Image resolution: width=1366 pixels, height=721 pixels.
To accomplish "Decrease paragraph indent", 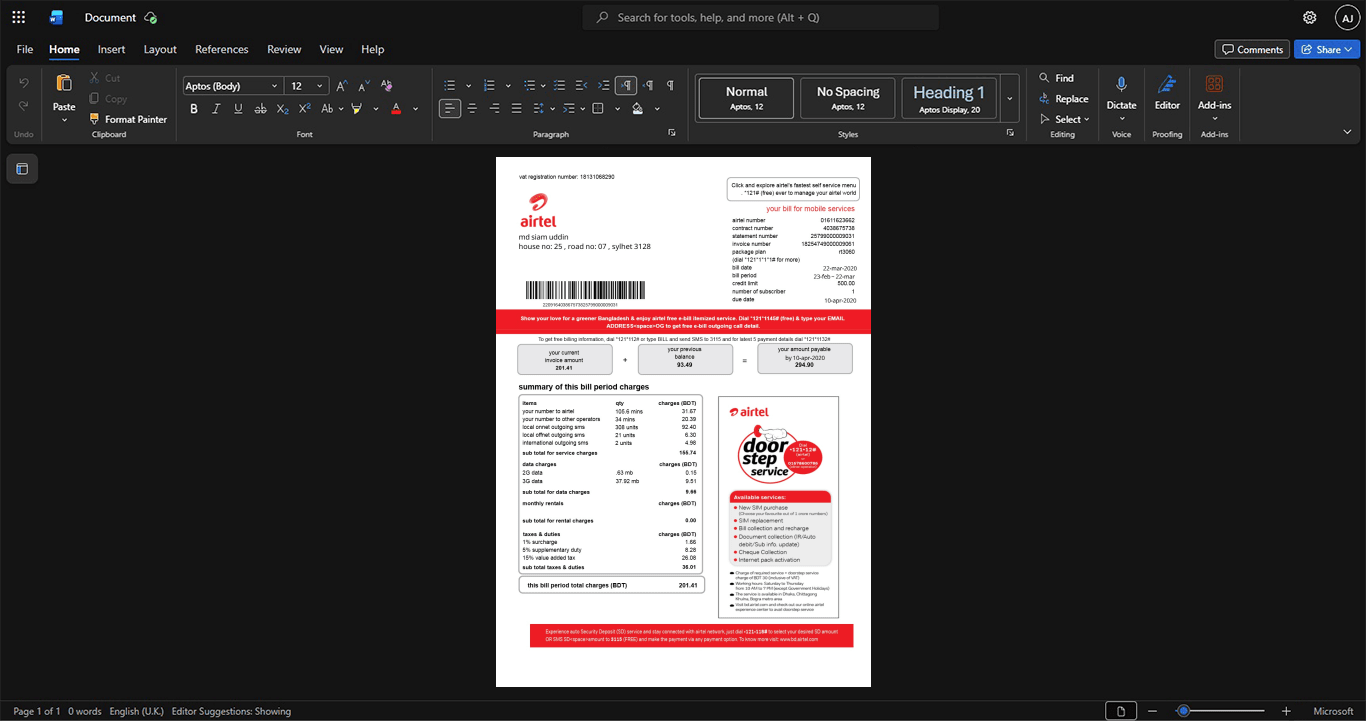I will 581,86.
